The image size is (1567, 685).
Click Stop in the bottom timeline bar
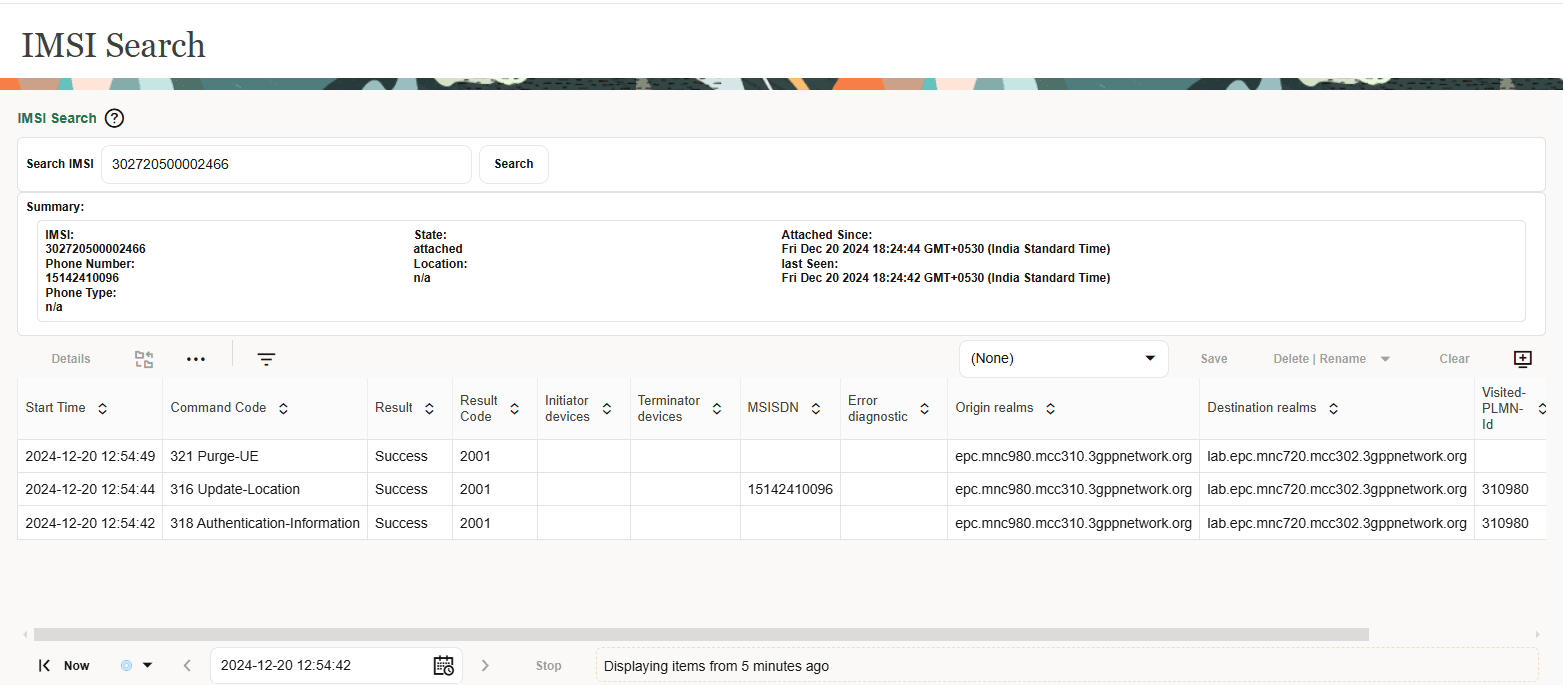click(548, 665)
